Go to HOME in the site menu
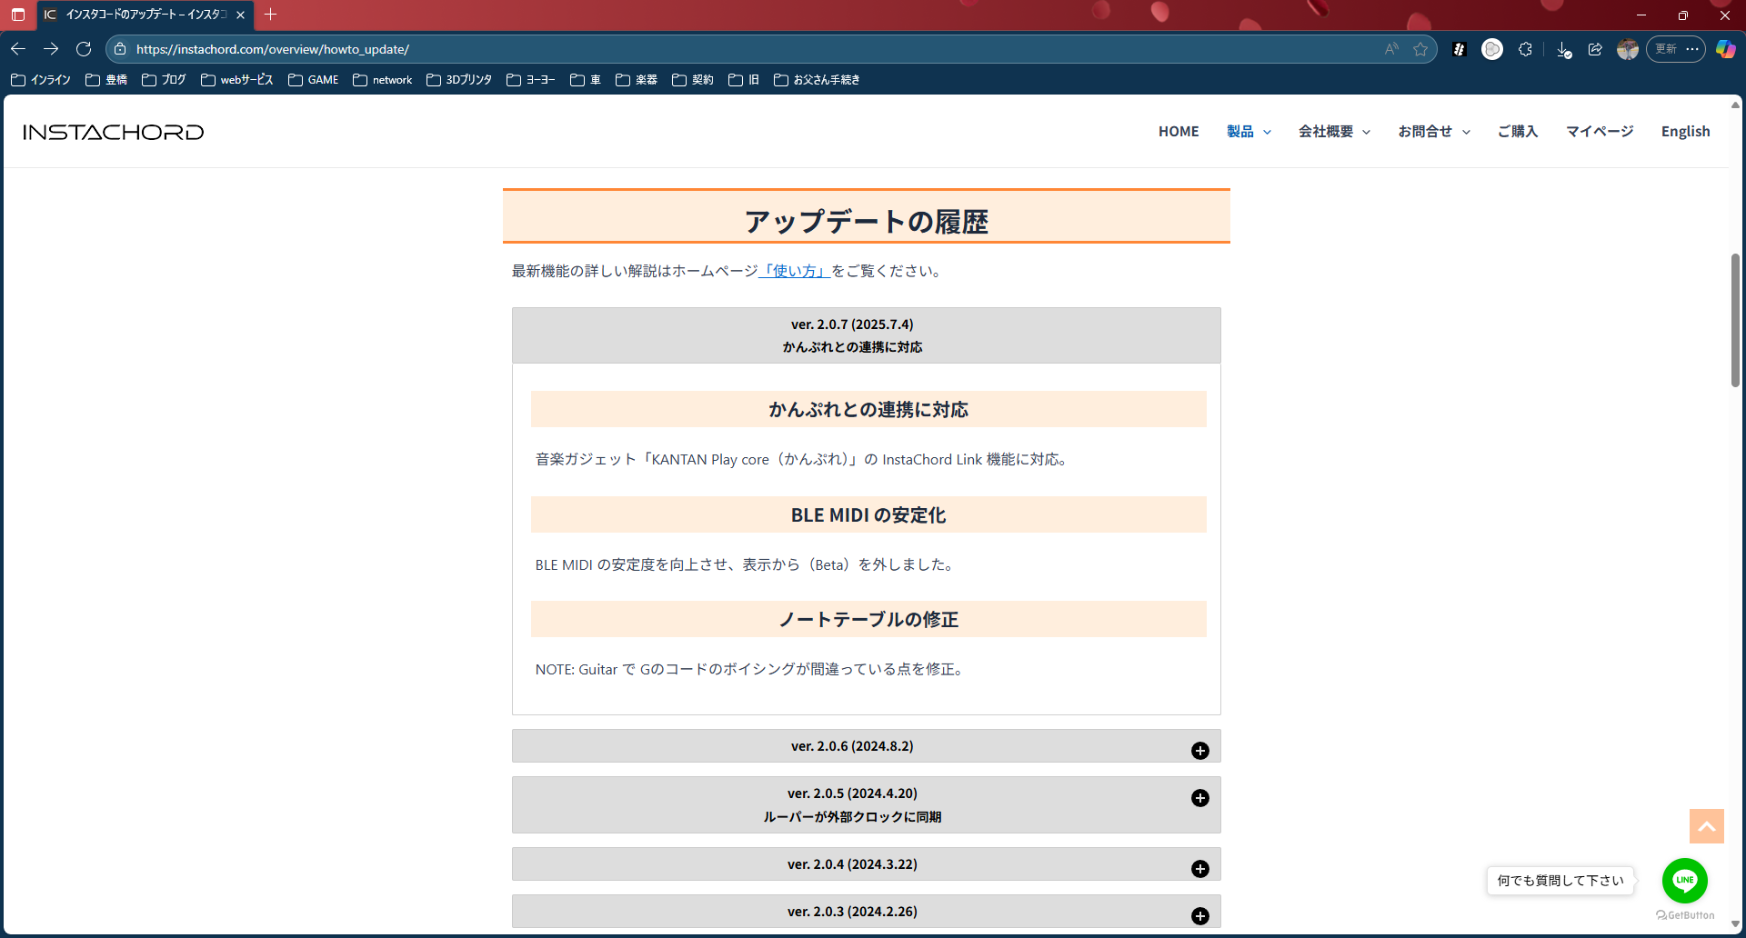This screenshot has width=1746, height=938. (1178, 131)
